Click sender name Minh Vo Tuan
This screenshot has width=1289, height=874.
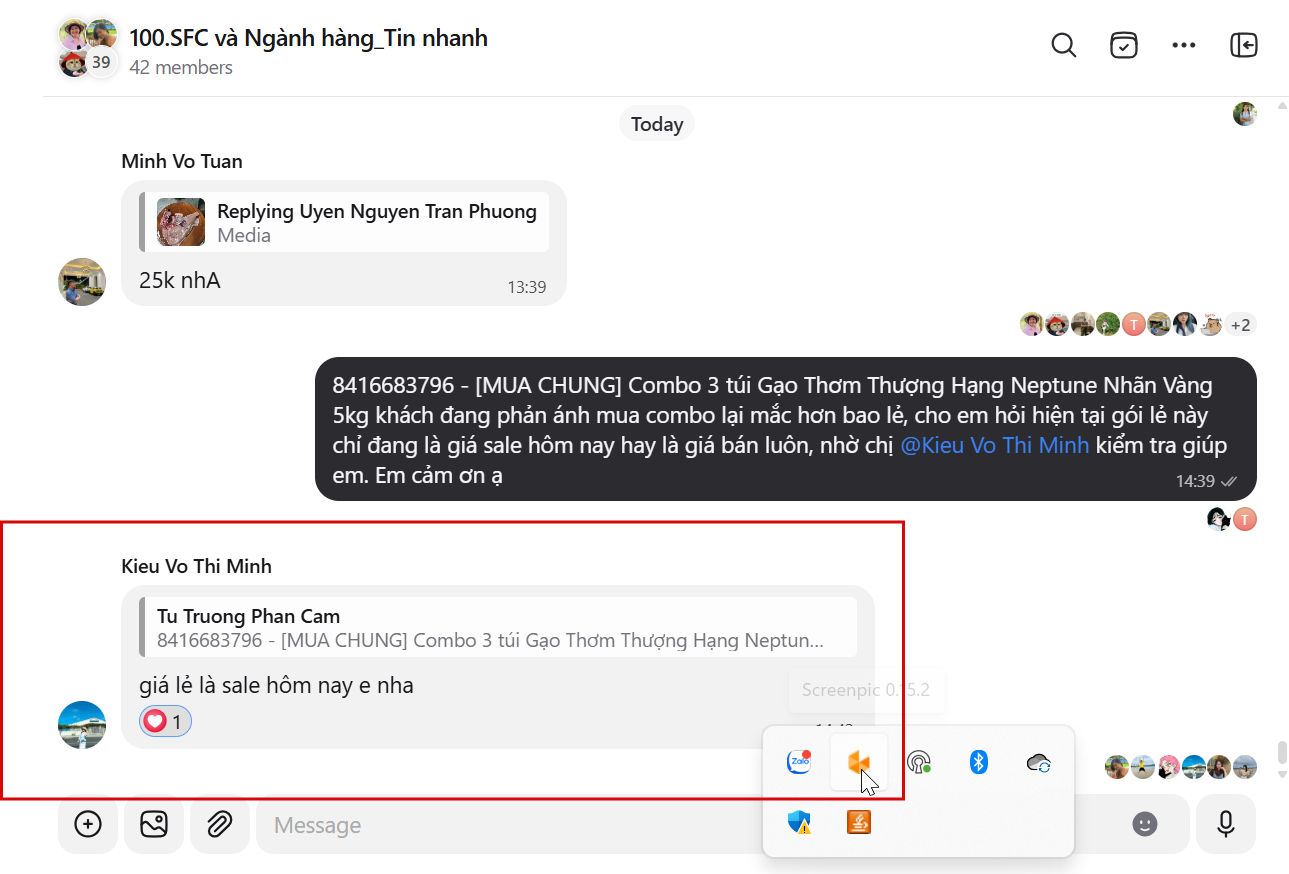click(x=182, y=161)
